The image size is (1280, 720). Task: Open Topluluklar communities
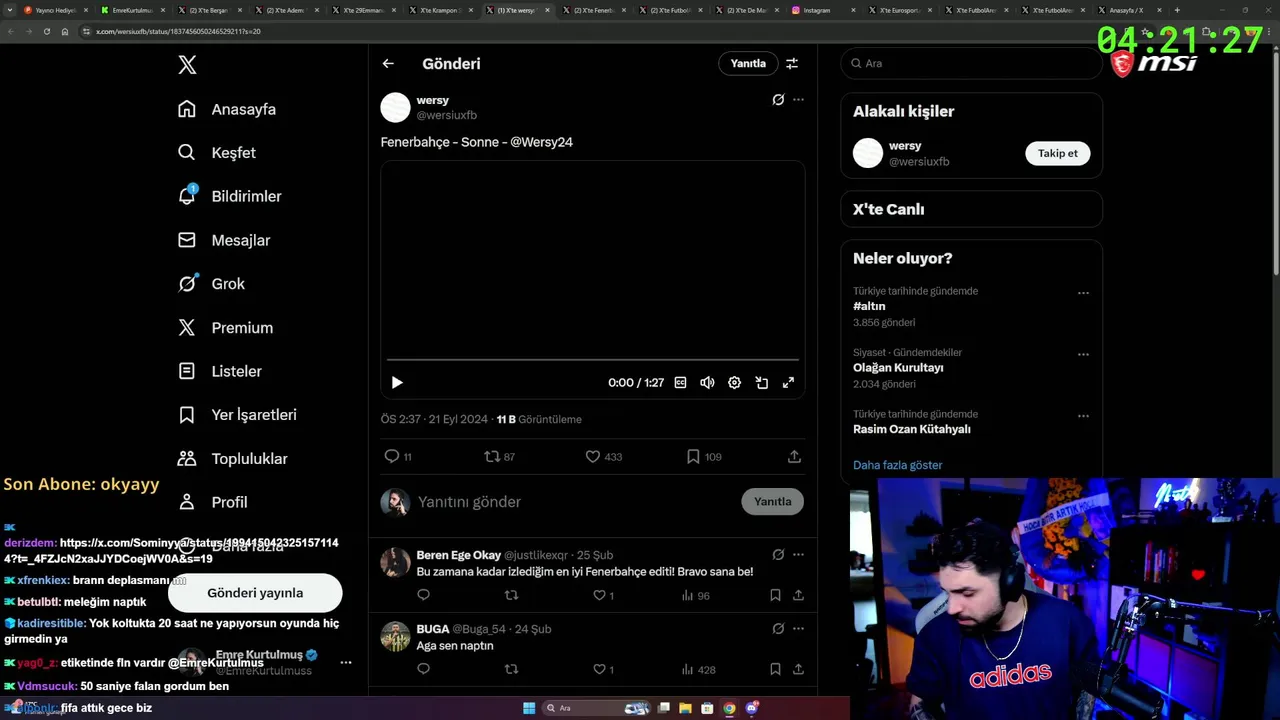click(x=232, y=459)
